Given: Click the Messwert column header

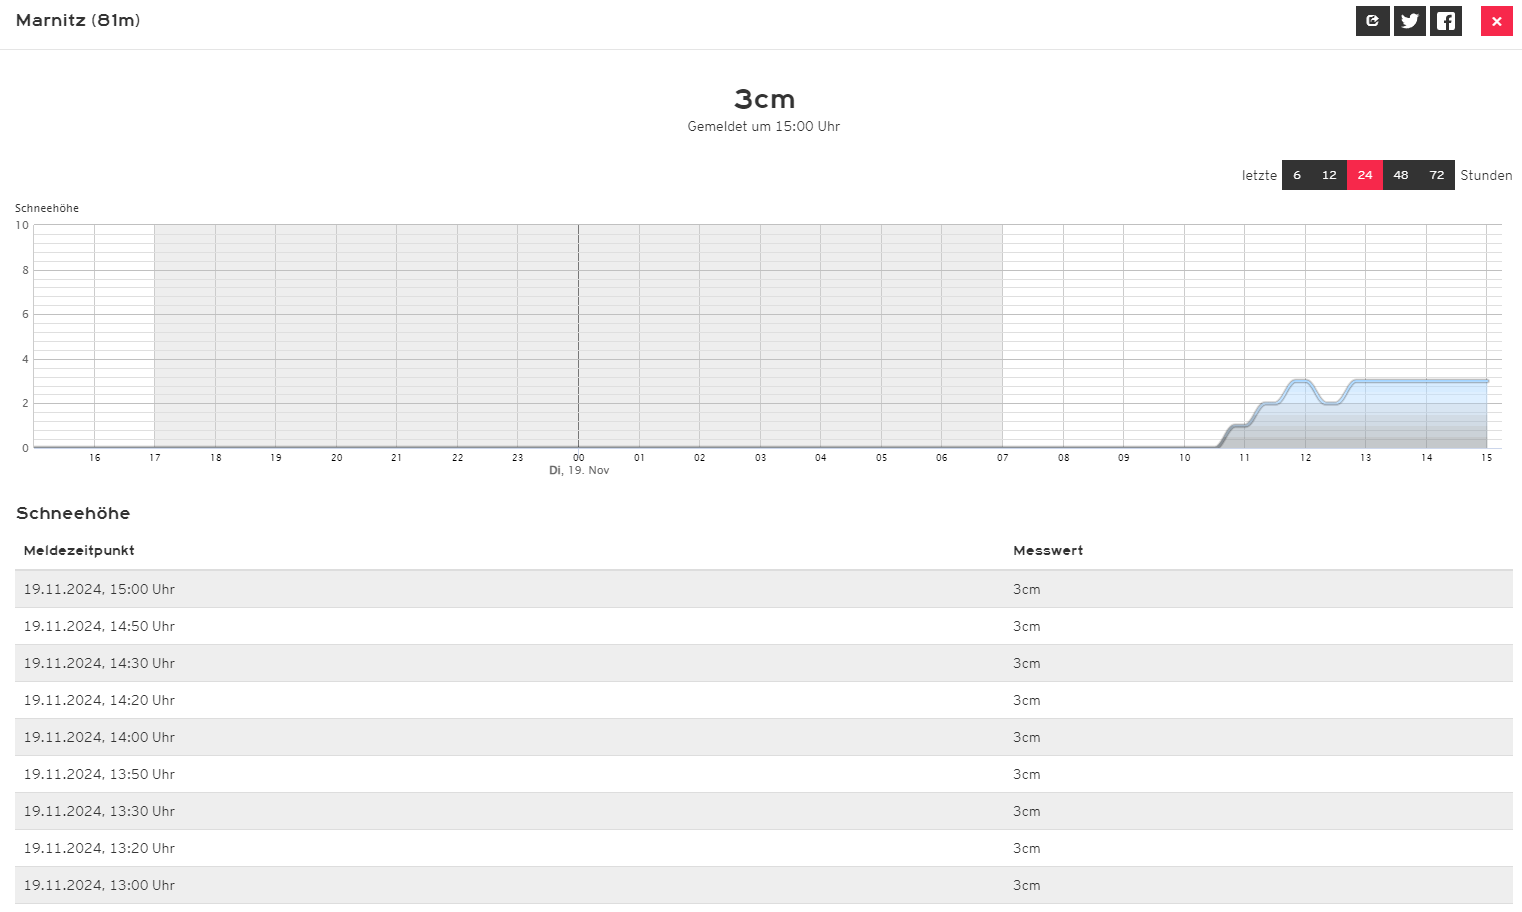Looking at the screenshot, I should [1047, 550].
